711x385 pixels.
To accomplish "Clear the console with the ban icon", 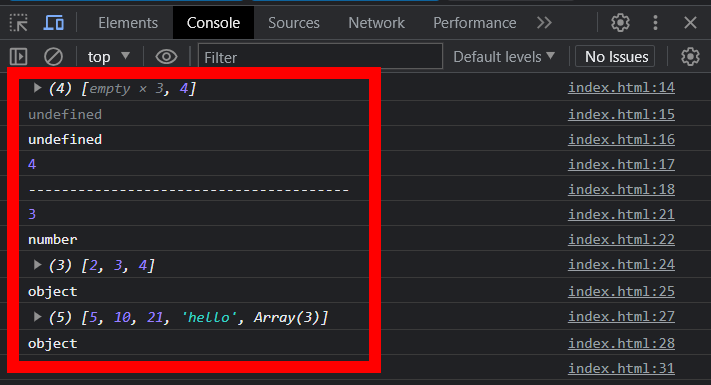I will tap(53, 57).
